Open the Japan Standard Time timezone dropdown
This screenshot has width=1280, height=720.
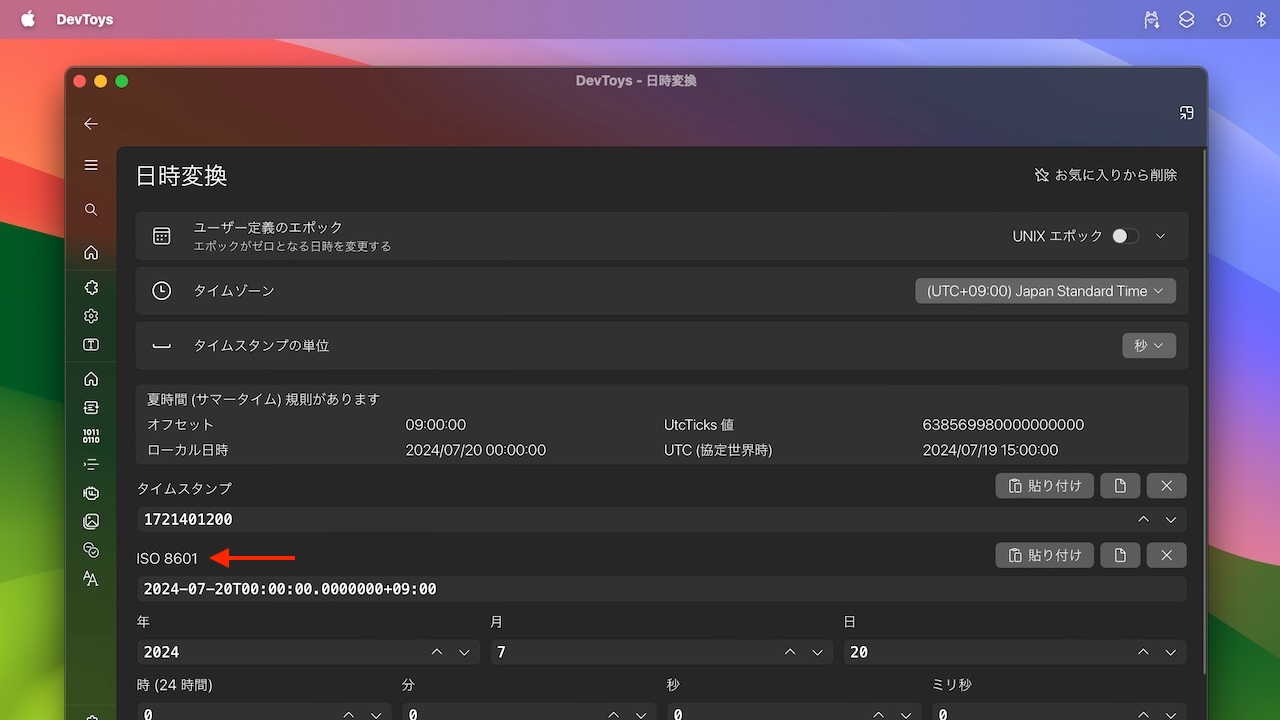click(x=1045, y=291)
